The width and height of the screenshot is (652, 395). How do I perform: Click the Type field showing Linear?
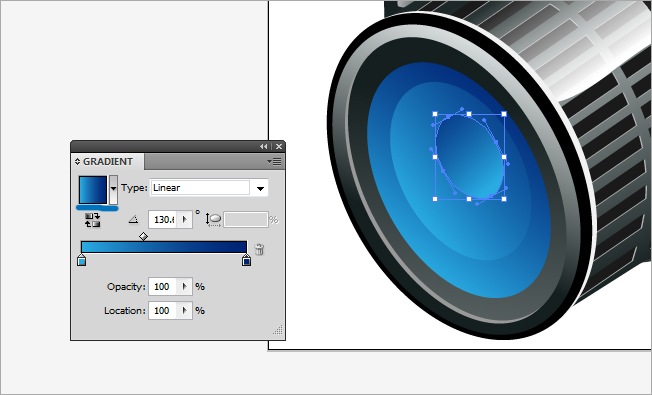200,188
